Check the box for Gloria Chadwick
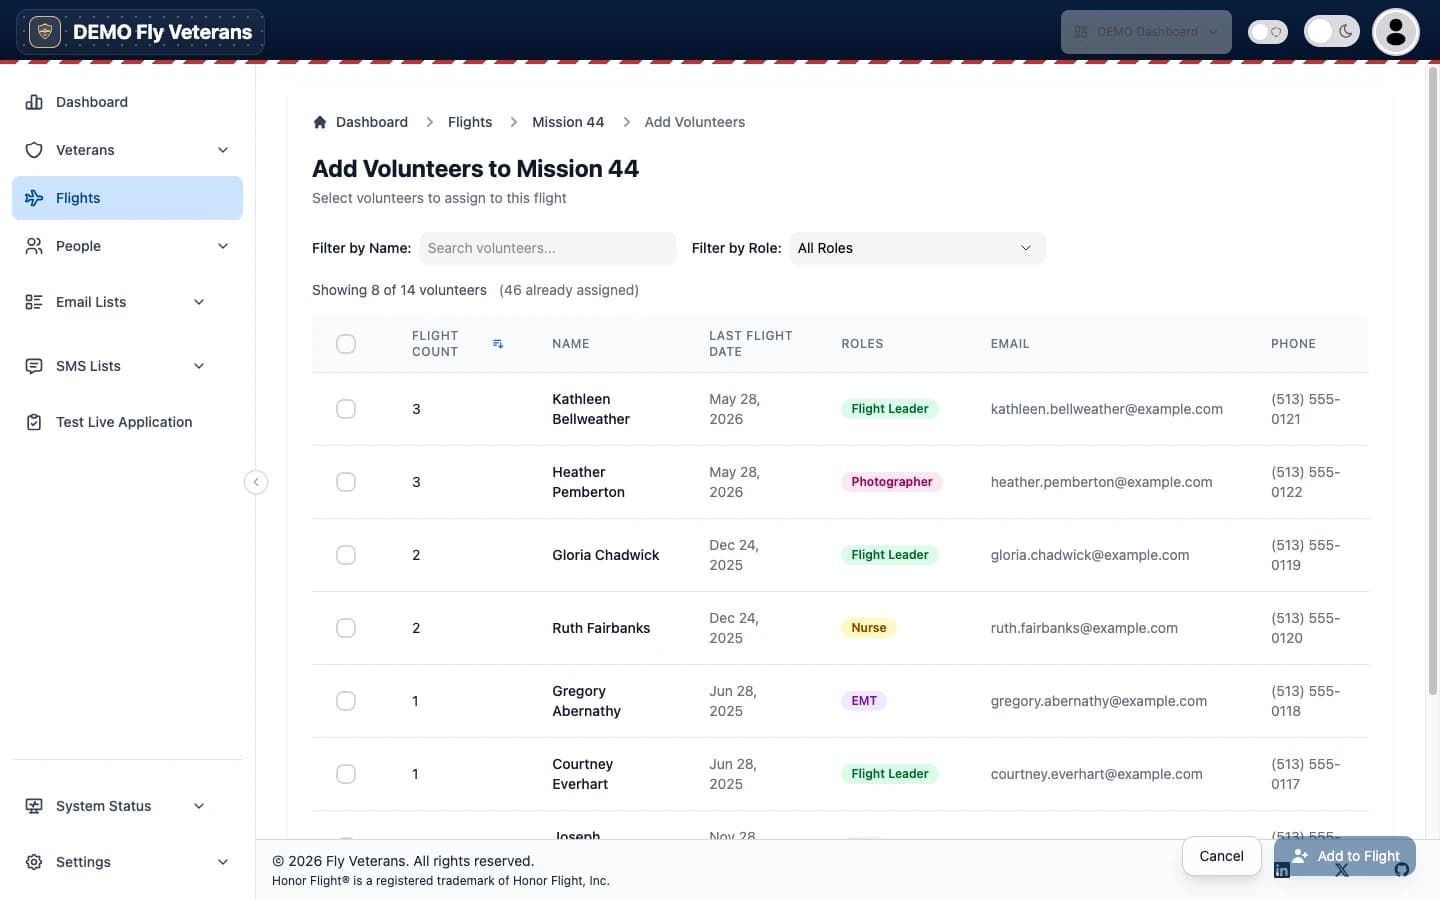The height and width of the screenshot is (900, 1440). (346, 555)
